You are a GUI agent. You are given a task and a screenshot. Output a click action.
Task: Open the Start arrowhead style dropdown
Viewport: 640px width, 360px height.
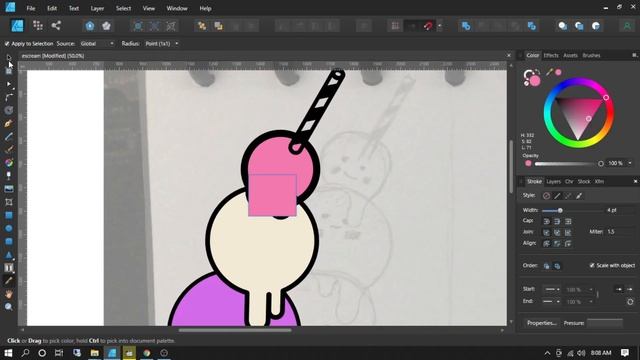click(552, 289)
